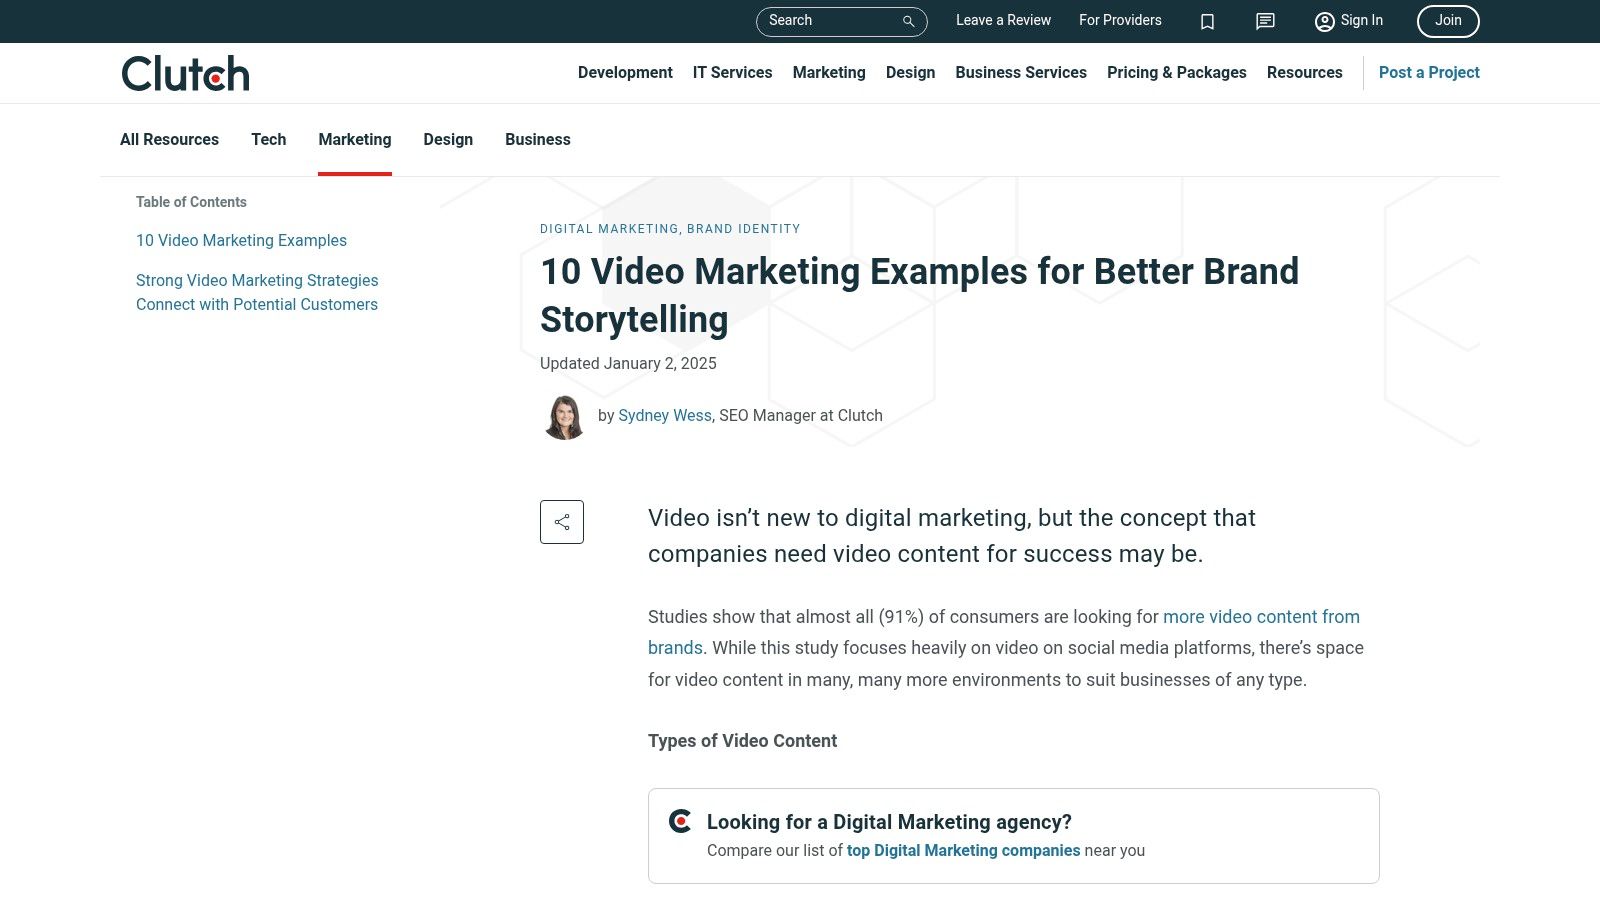The image size is (1600, 900).
Task: Jump to 10 Video Marketing Examples section
Action: click(x=241, y=240)
